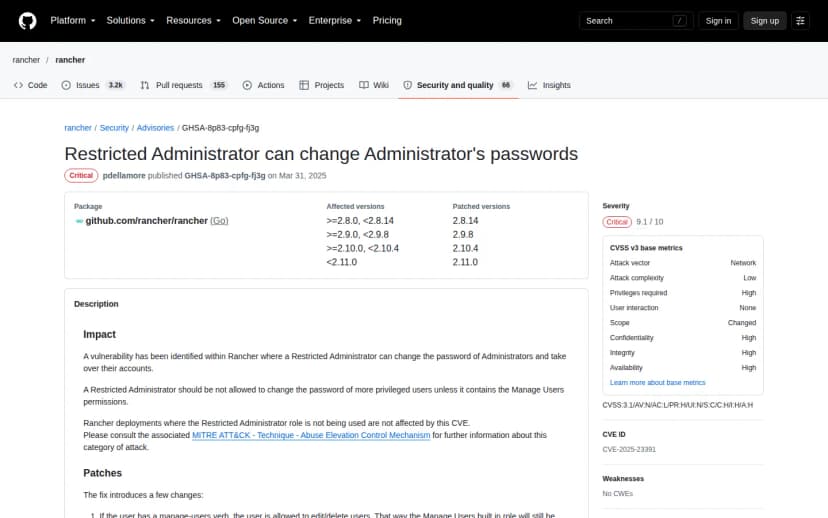Click the Critical label under the title

click(81, 175)
